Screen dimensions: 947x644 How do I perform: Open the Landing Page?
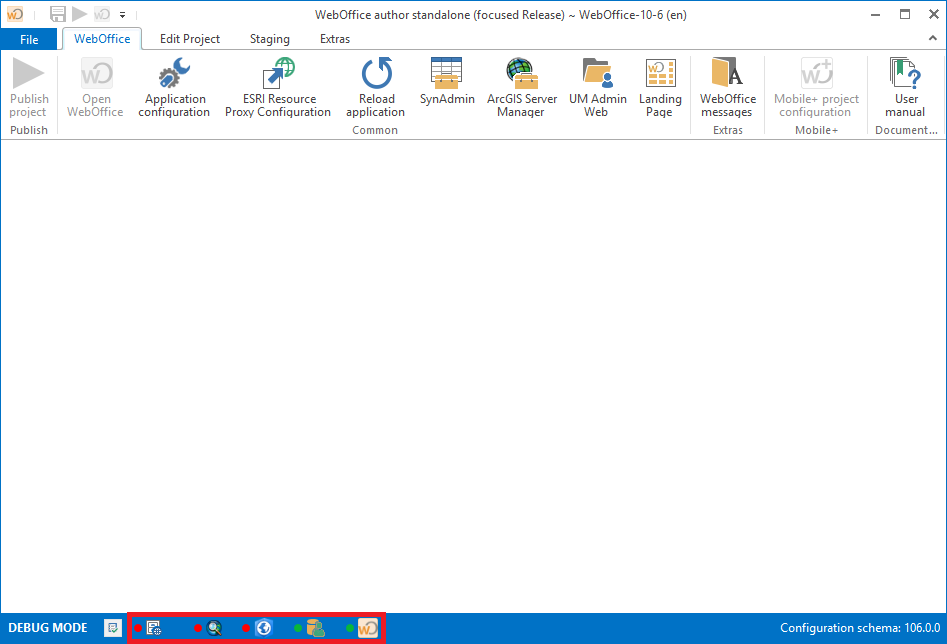660,88
